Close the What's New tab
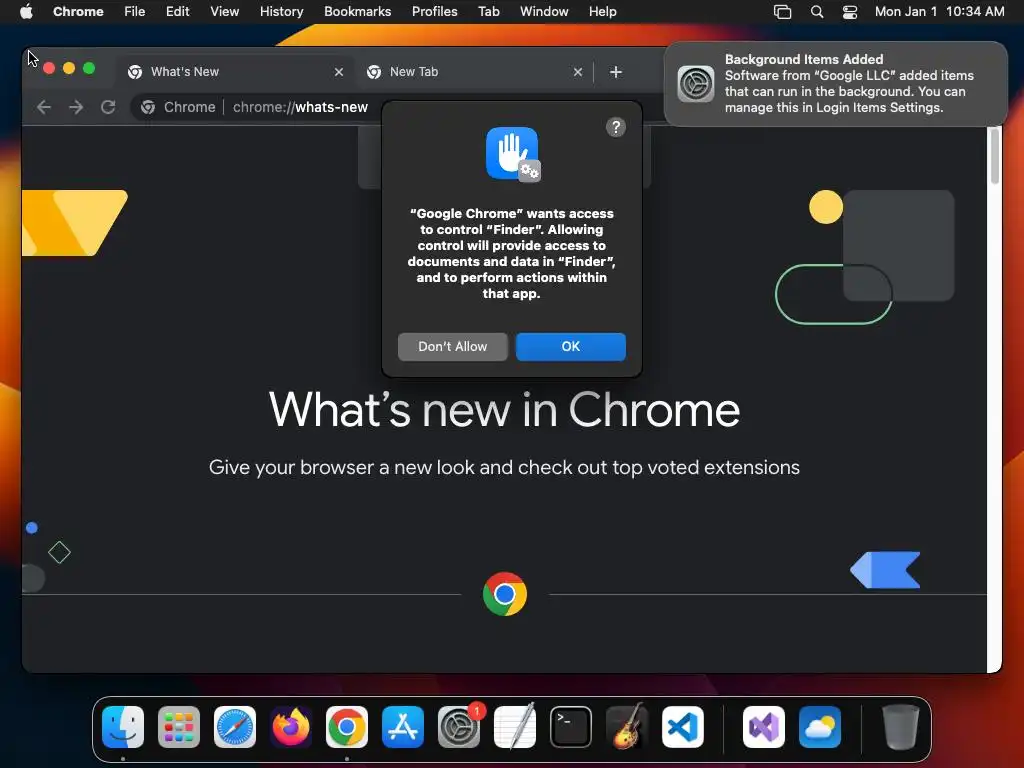 pos(338,72)
